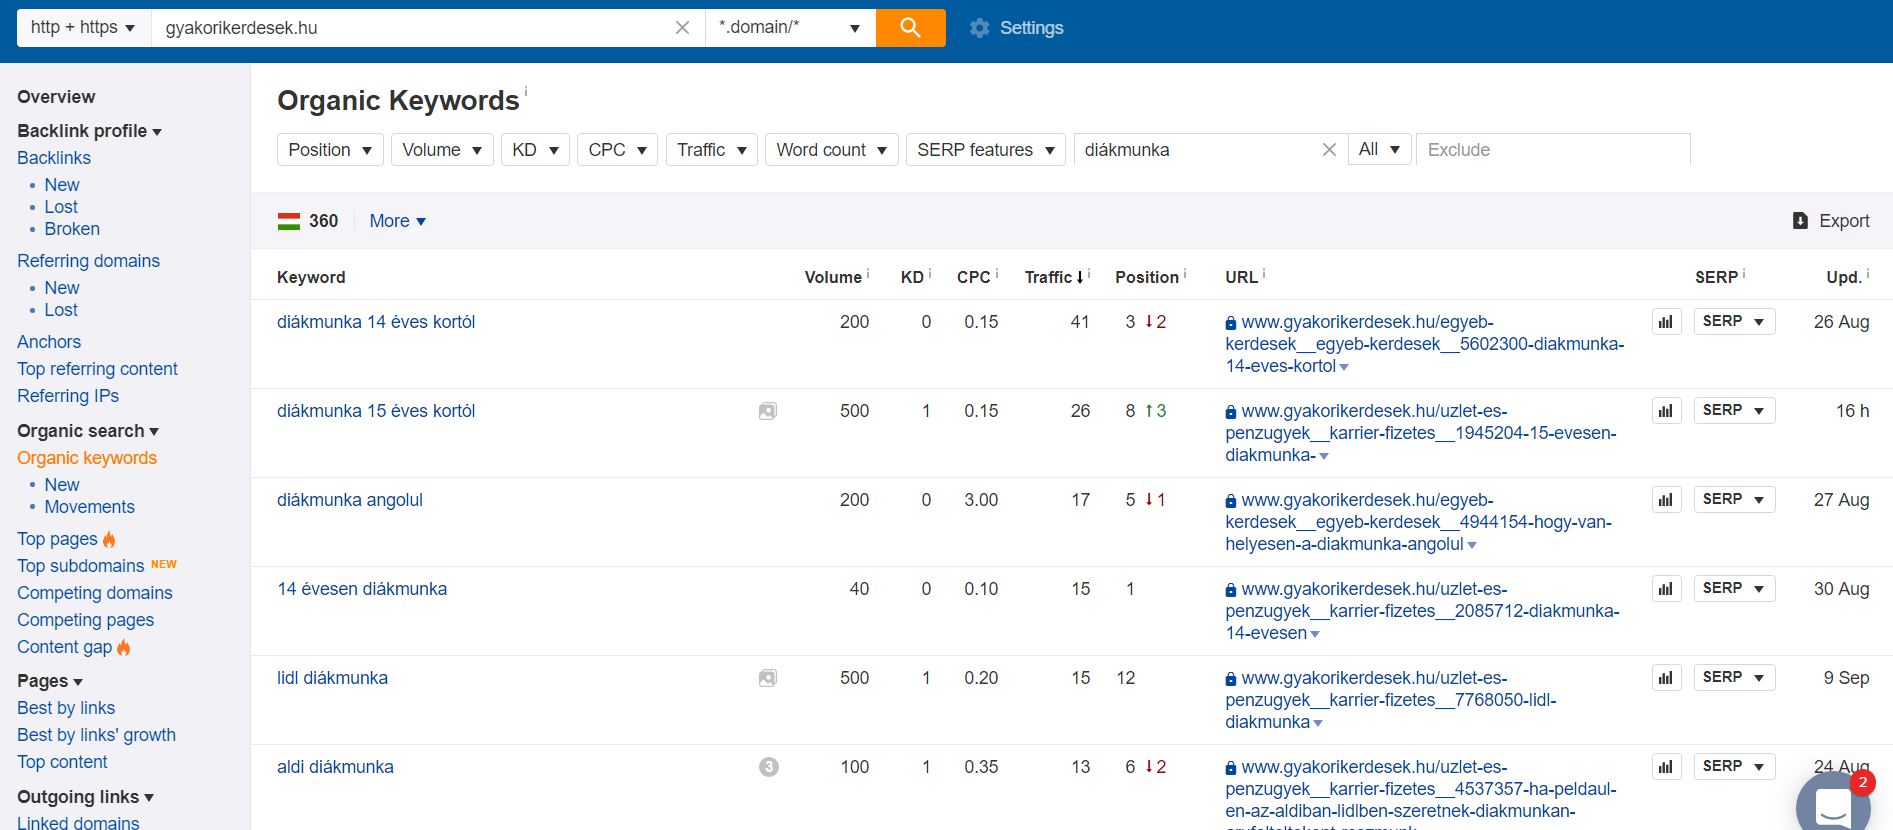Image resolution: width=1893 pixels, height=830 pixels.
Task: Open the Volume filter dropdown
Action: [x=442, y=150]
